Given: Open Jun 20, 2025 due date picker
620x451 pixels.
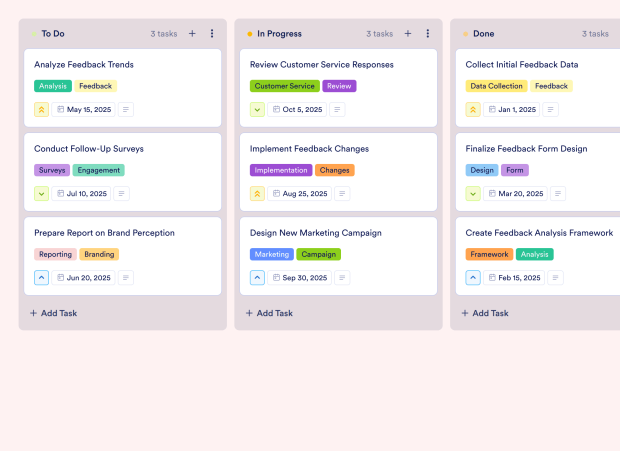Looking at the screenshot, I should pos(83,278).
